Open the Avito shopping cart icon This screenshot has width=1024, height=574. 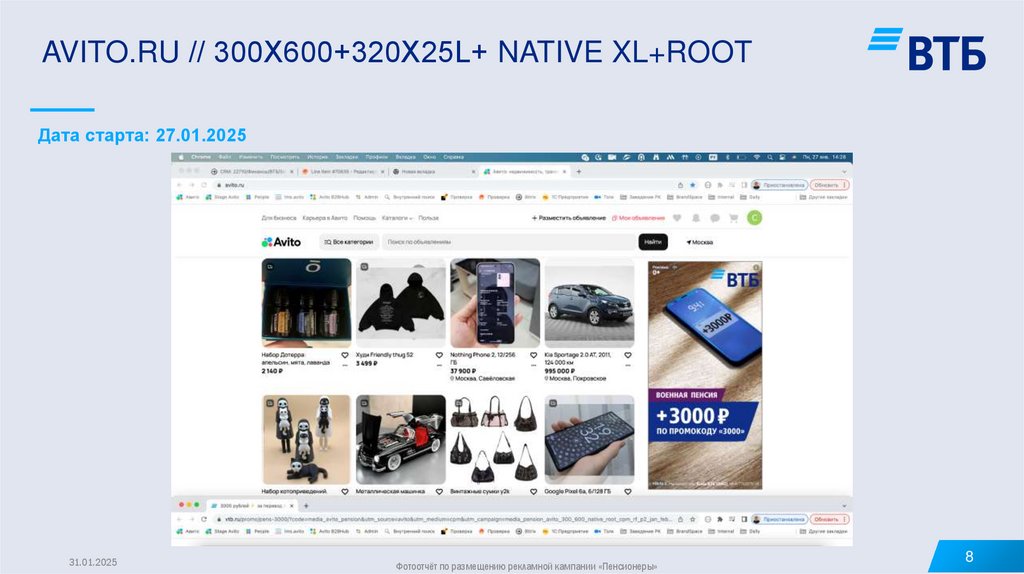click(x=733, y=218)
